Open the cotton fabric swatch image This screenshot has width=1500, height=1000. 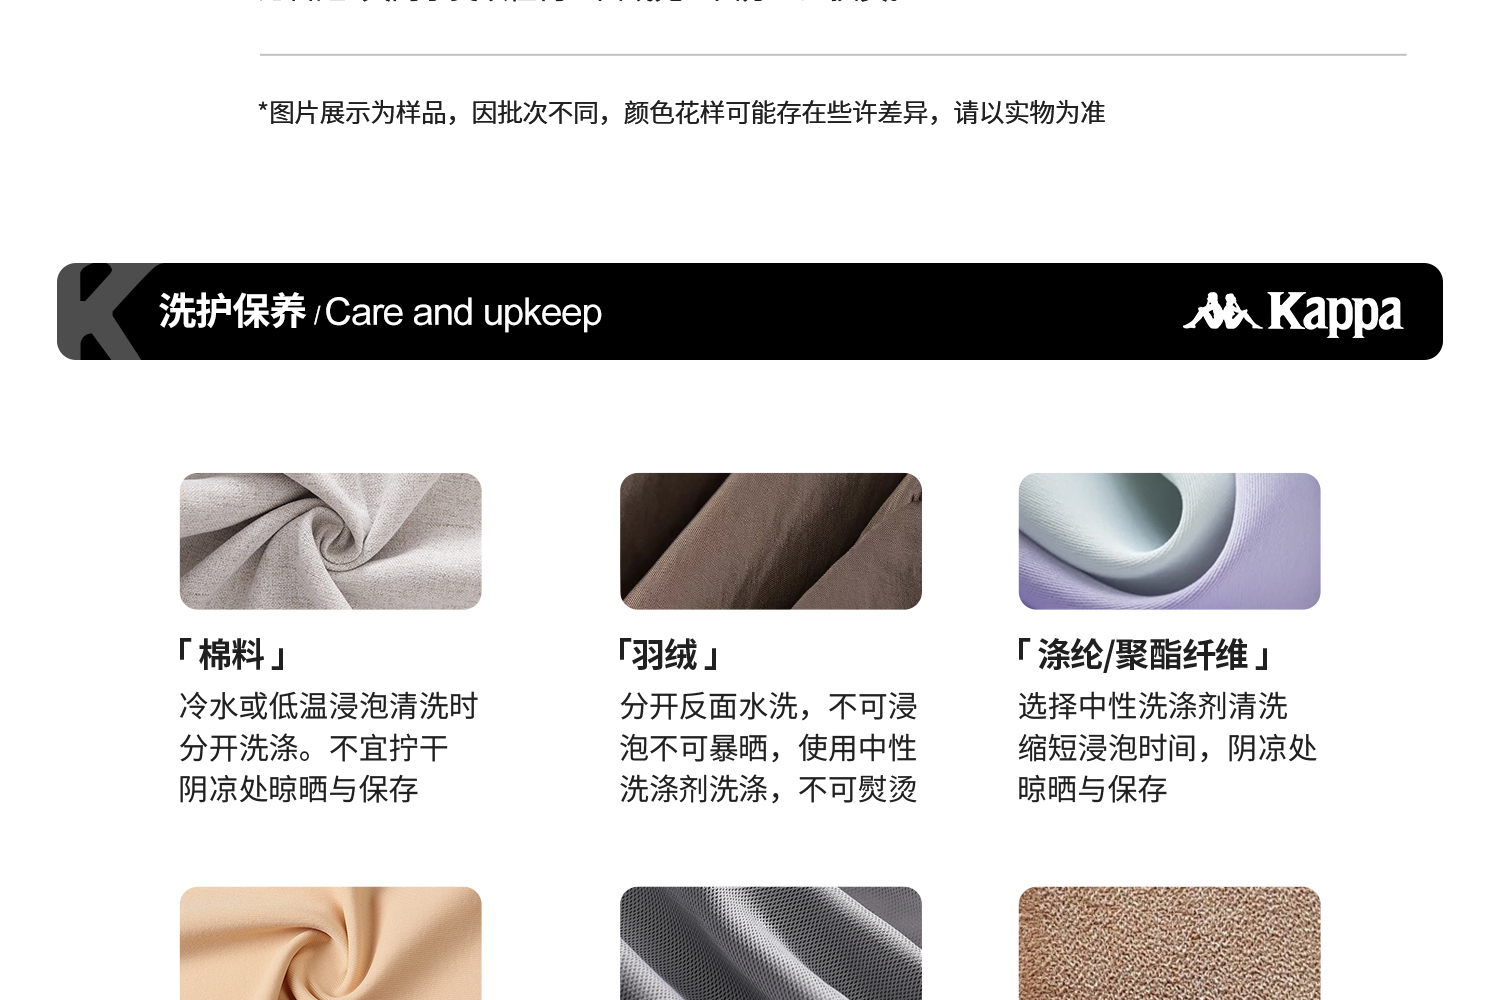330,541
